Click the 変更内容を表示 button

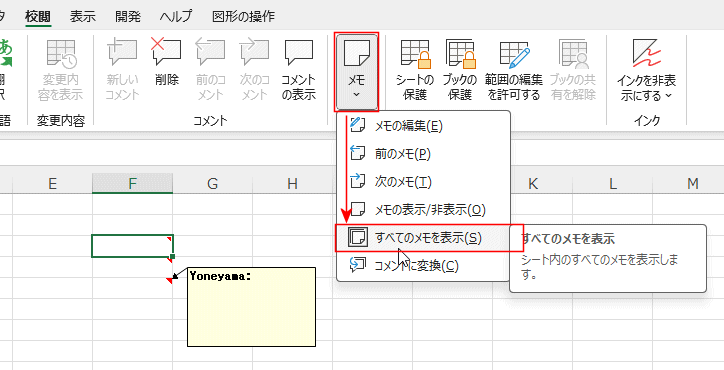click(x=60, y=69)
